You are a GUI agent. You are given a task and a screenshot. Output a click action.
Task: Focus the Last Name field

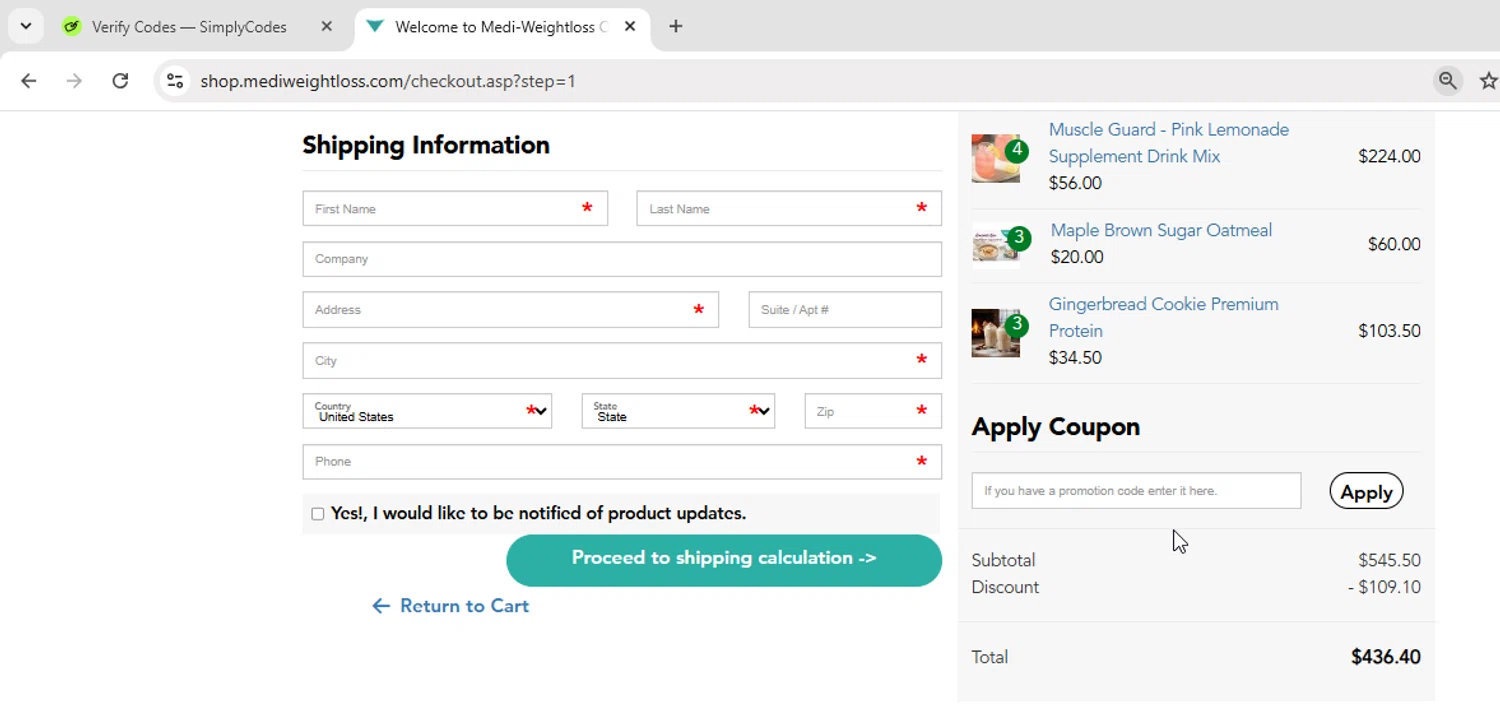(x=789, y=208)
